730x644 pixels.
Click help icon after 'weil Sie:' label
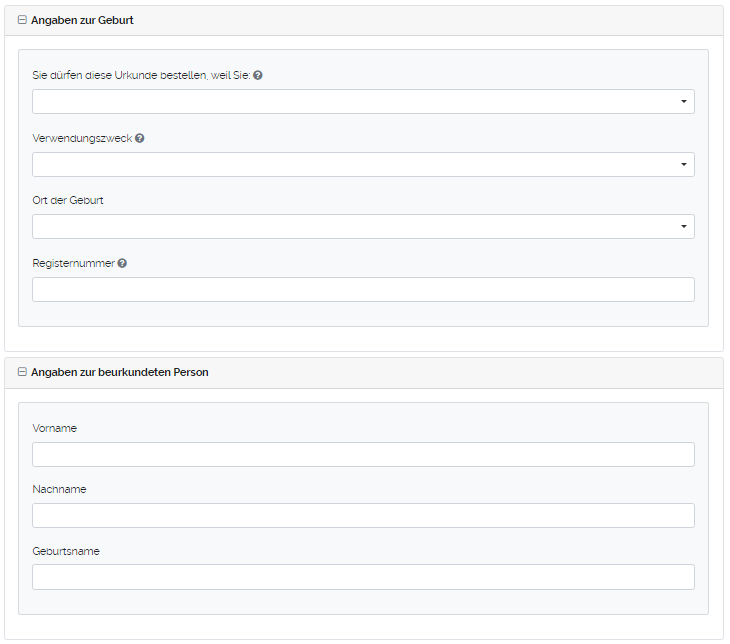pos(258,76)
